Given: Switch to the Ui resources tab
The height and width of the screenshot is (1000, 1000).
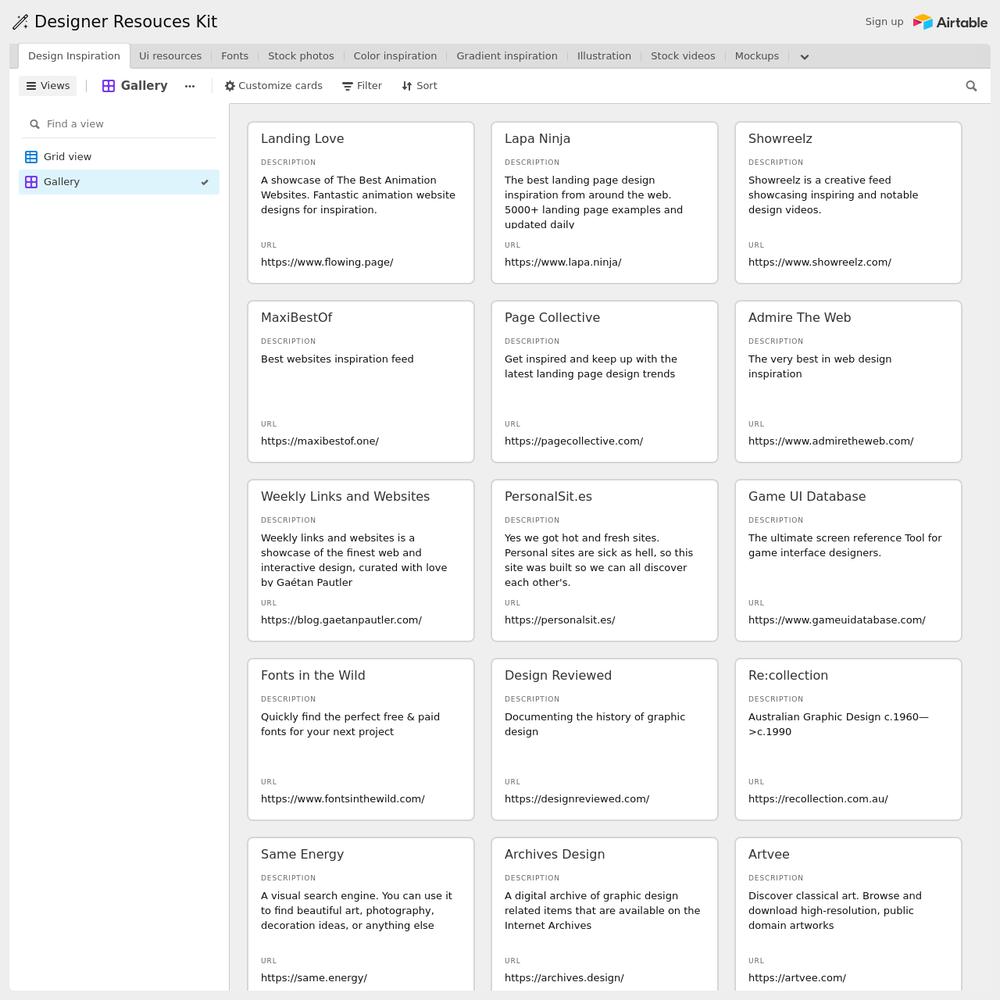Looking at the screenshot, I should pyautogui.click(x=170, y=56).
